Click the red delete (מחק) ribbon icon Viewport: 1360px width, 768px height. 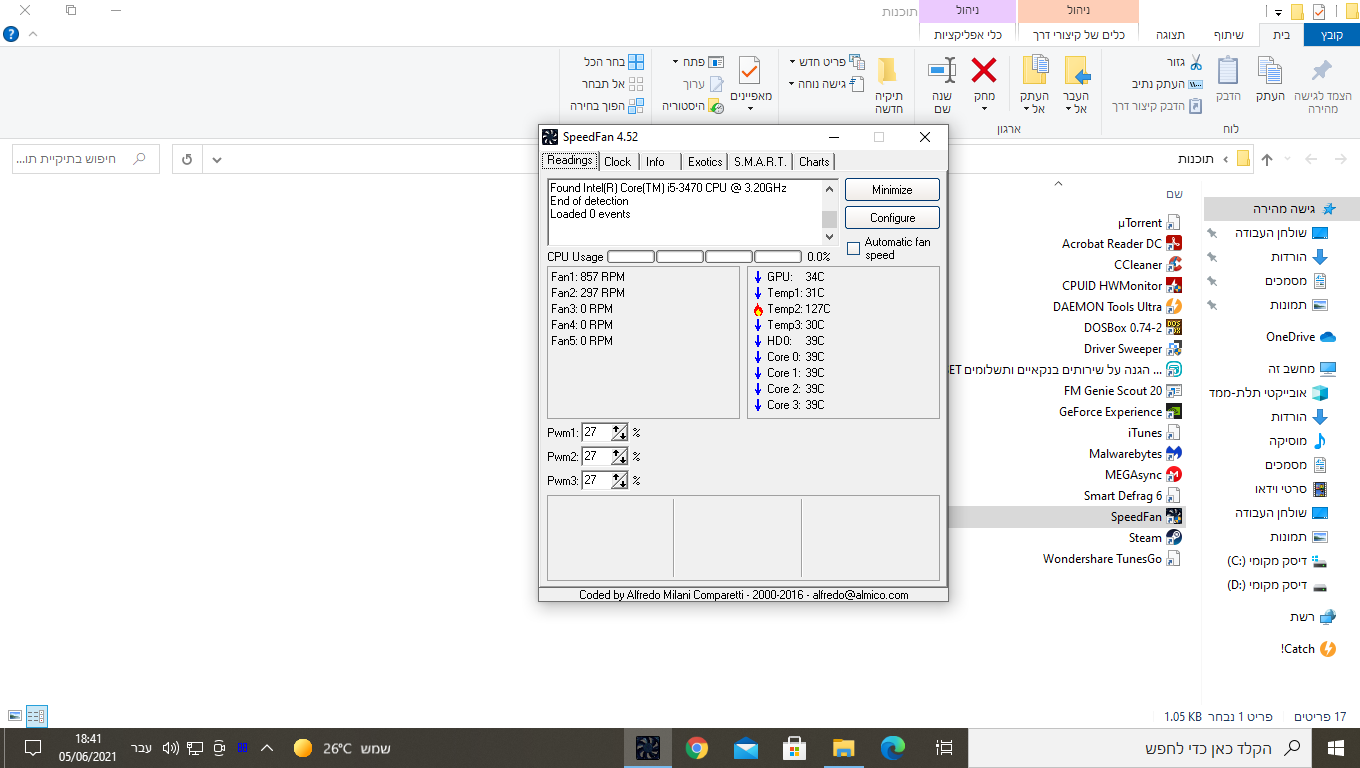[x=984, y=70]
